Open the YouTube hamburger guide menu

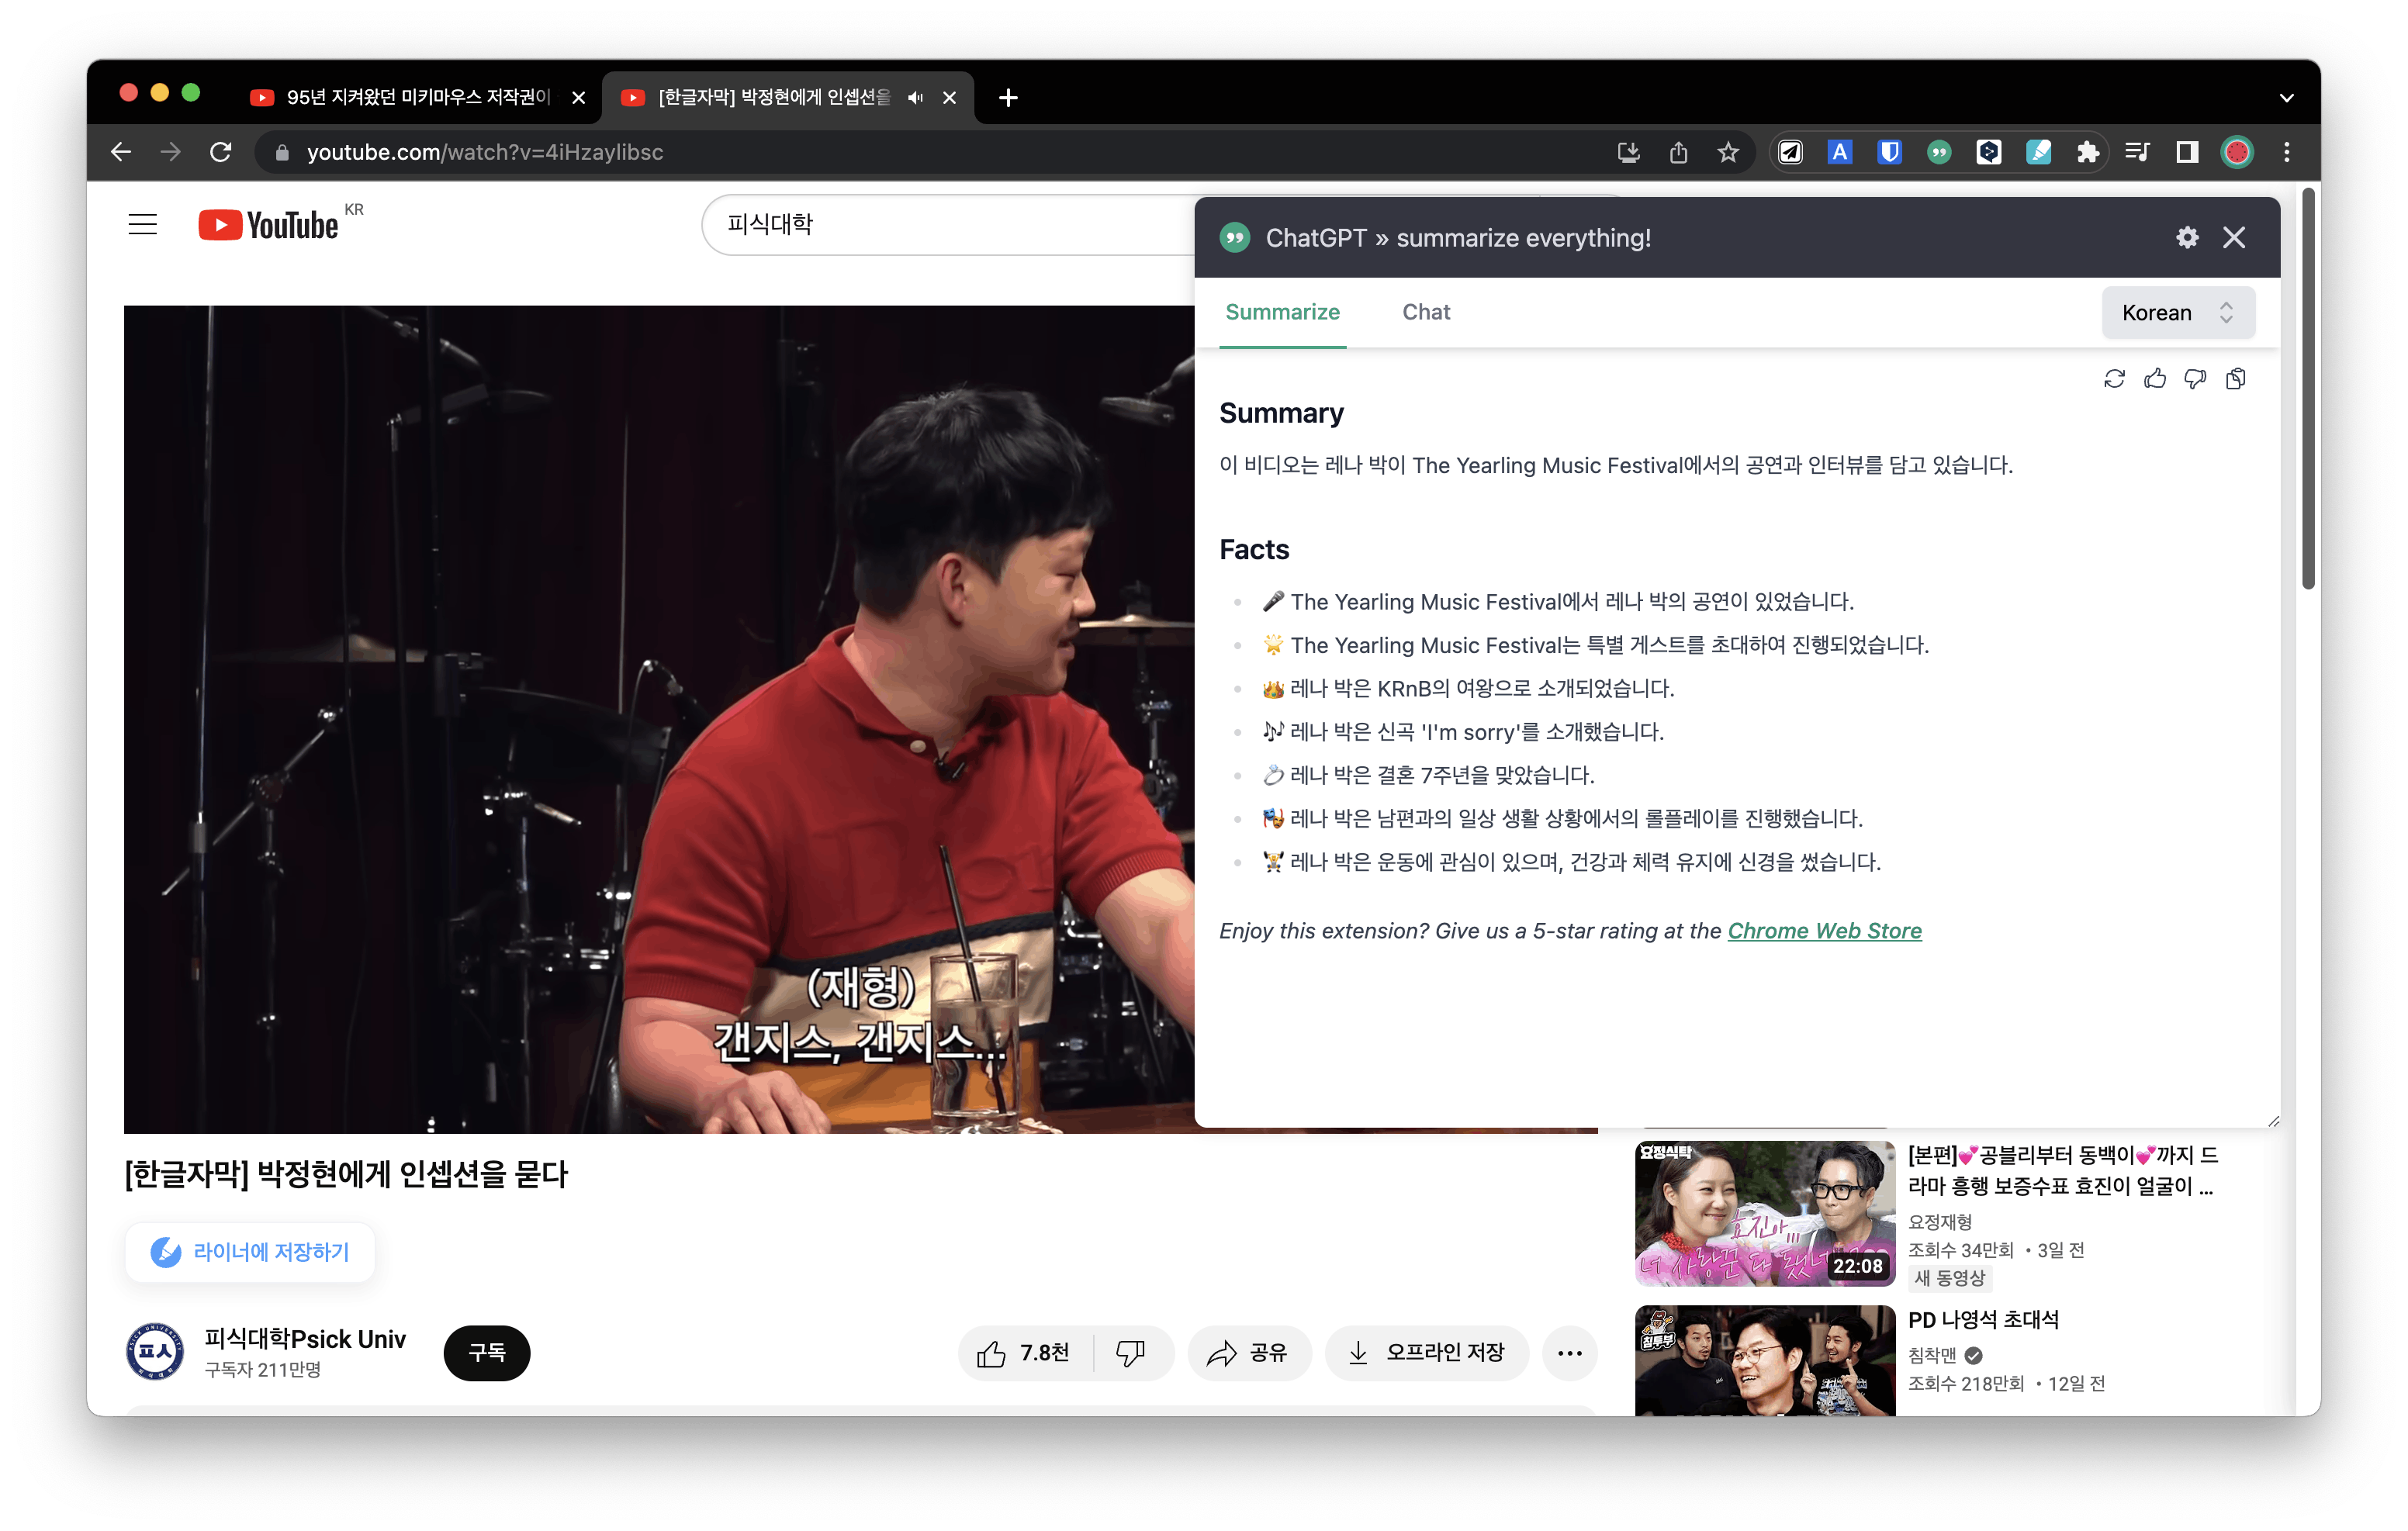click(143, 224)
